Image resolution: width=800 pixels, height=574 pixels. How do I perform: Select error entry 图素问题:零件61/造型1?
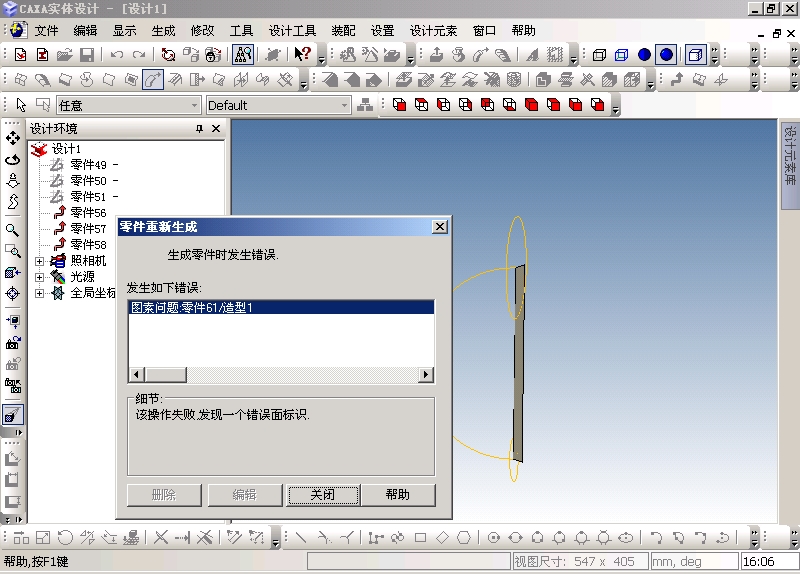point(281,307)
